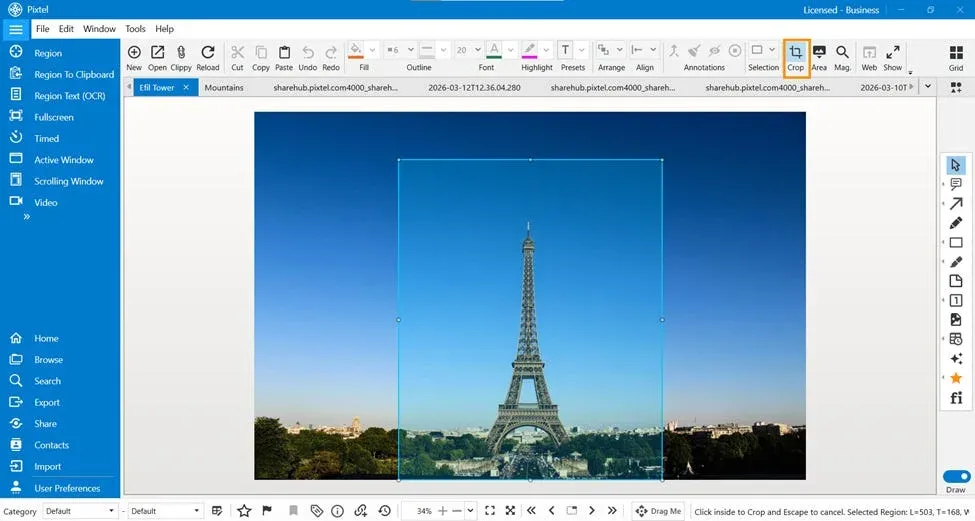The width and height of the screenshot is (975, 521).
Task: Select the arrow pointer tool in right palette
Action: point(956,165)
